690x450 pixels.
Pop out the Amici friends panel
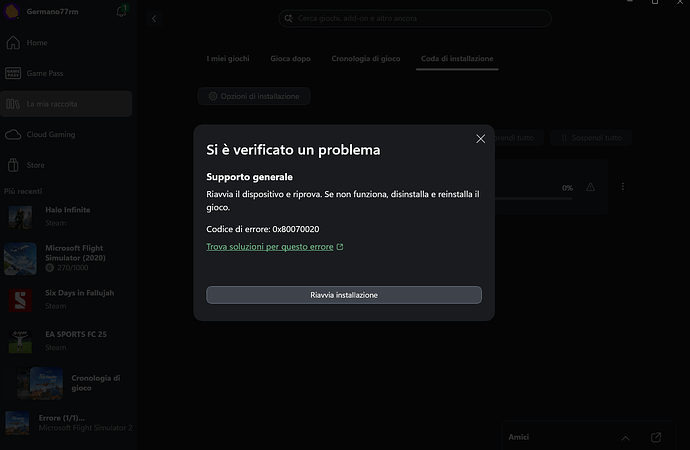pyautogui.click(x=656, y=437)
